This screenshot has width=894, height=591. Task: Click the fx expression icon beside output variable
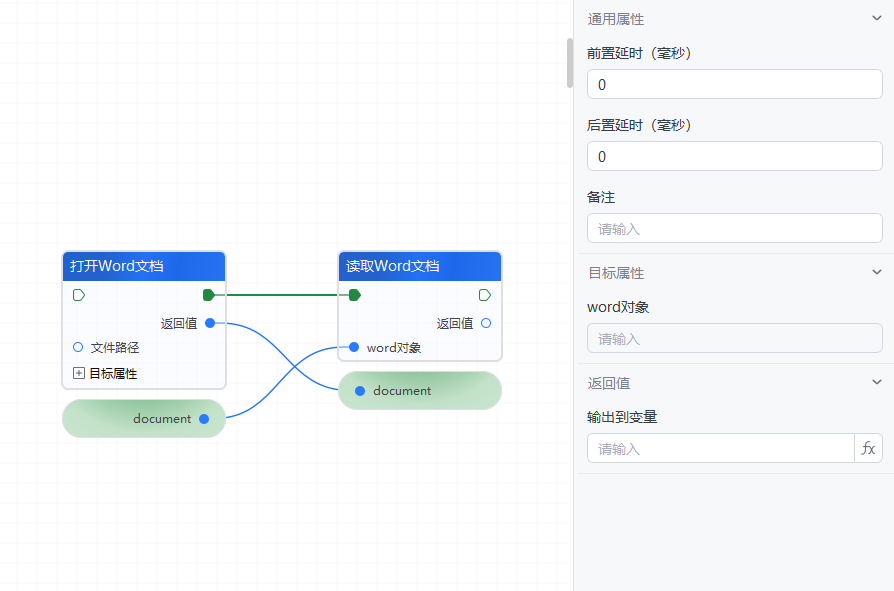(868, 449)
